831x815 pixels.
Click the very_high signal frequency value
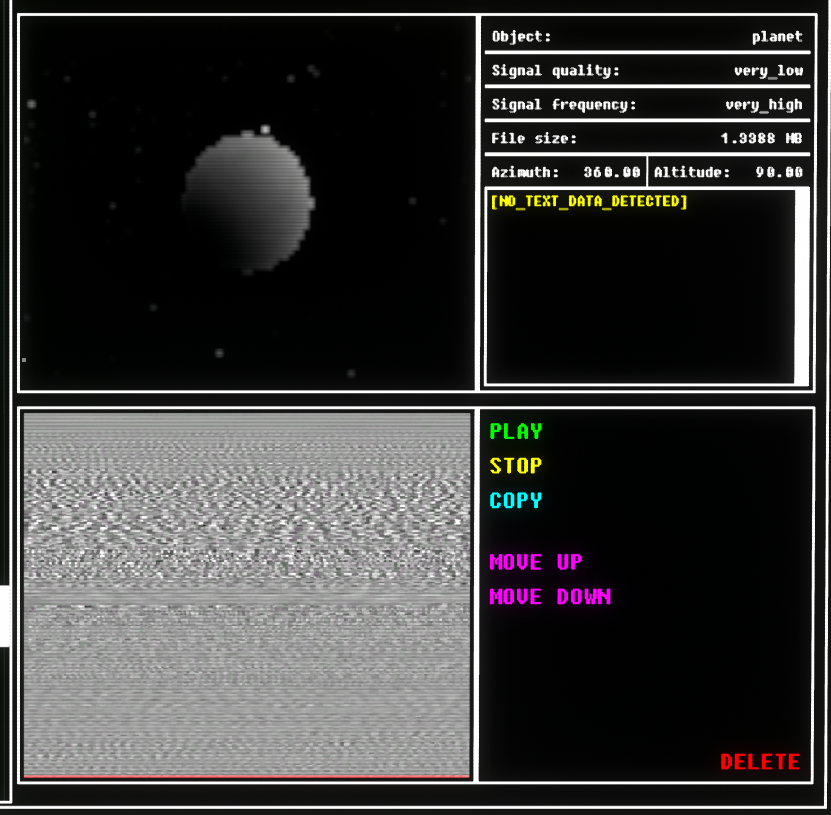[764, 105]
